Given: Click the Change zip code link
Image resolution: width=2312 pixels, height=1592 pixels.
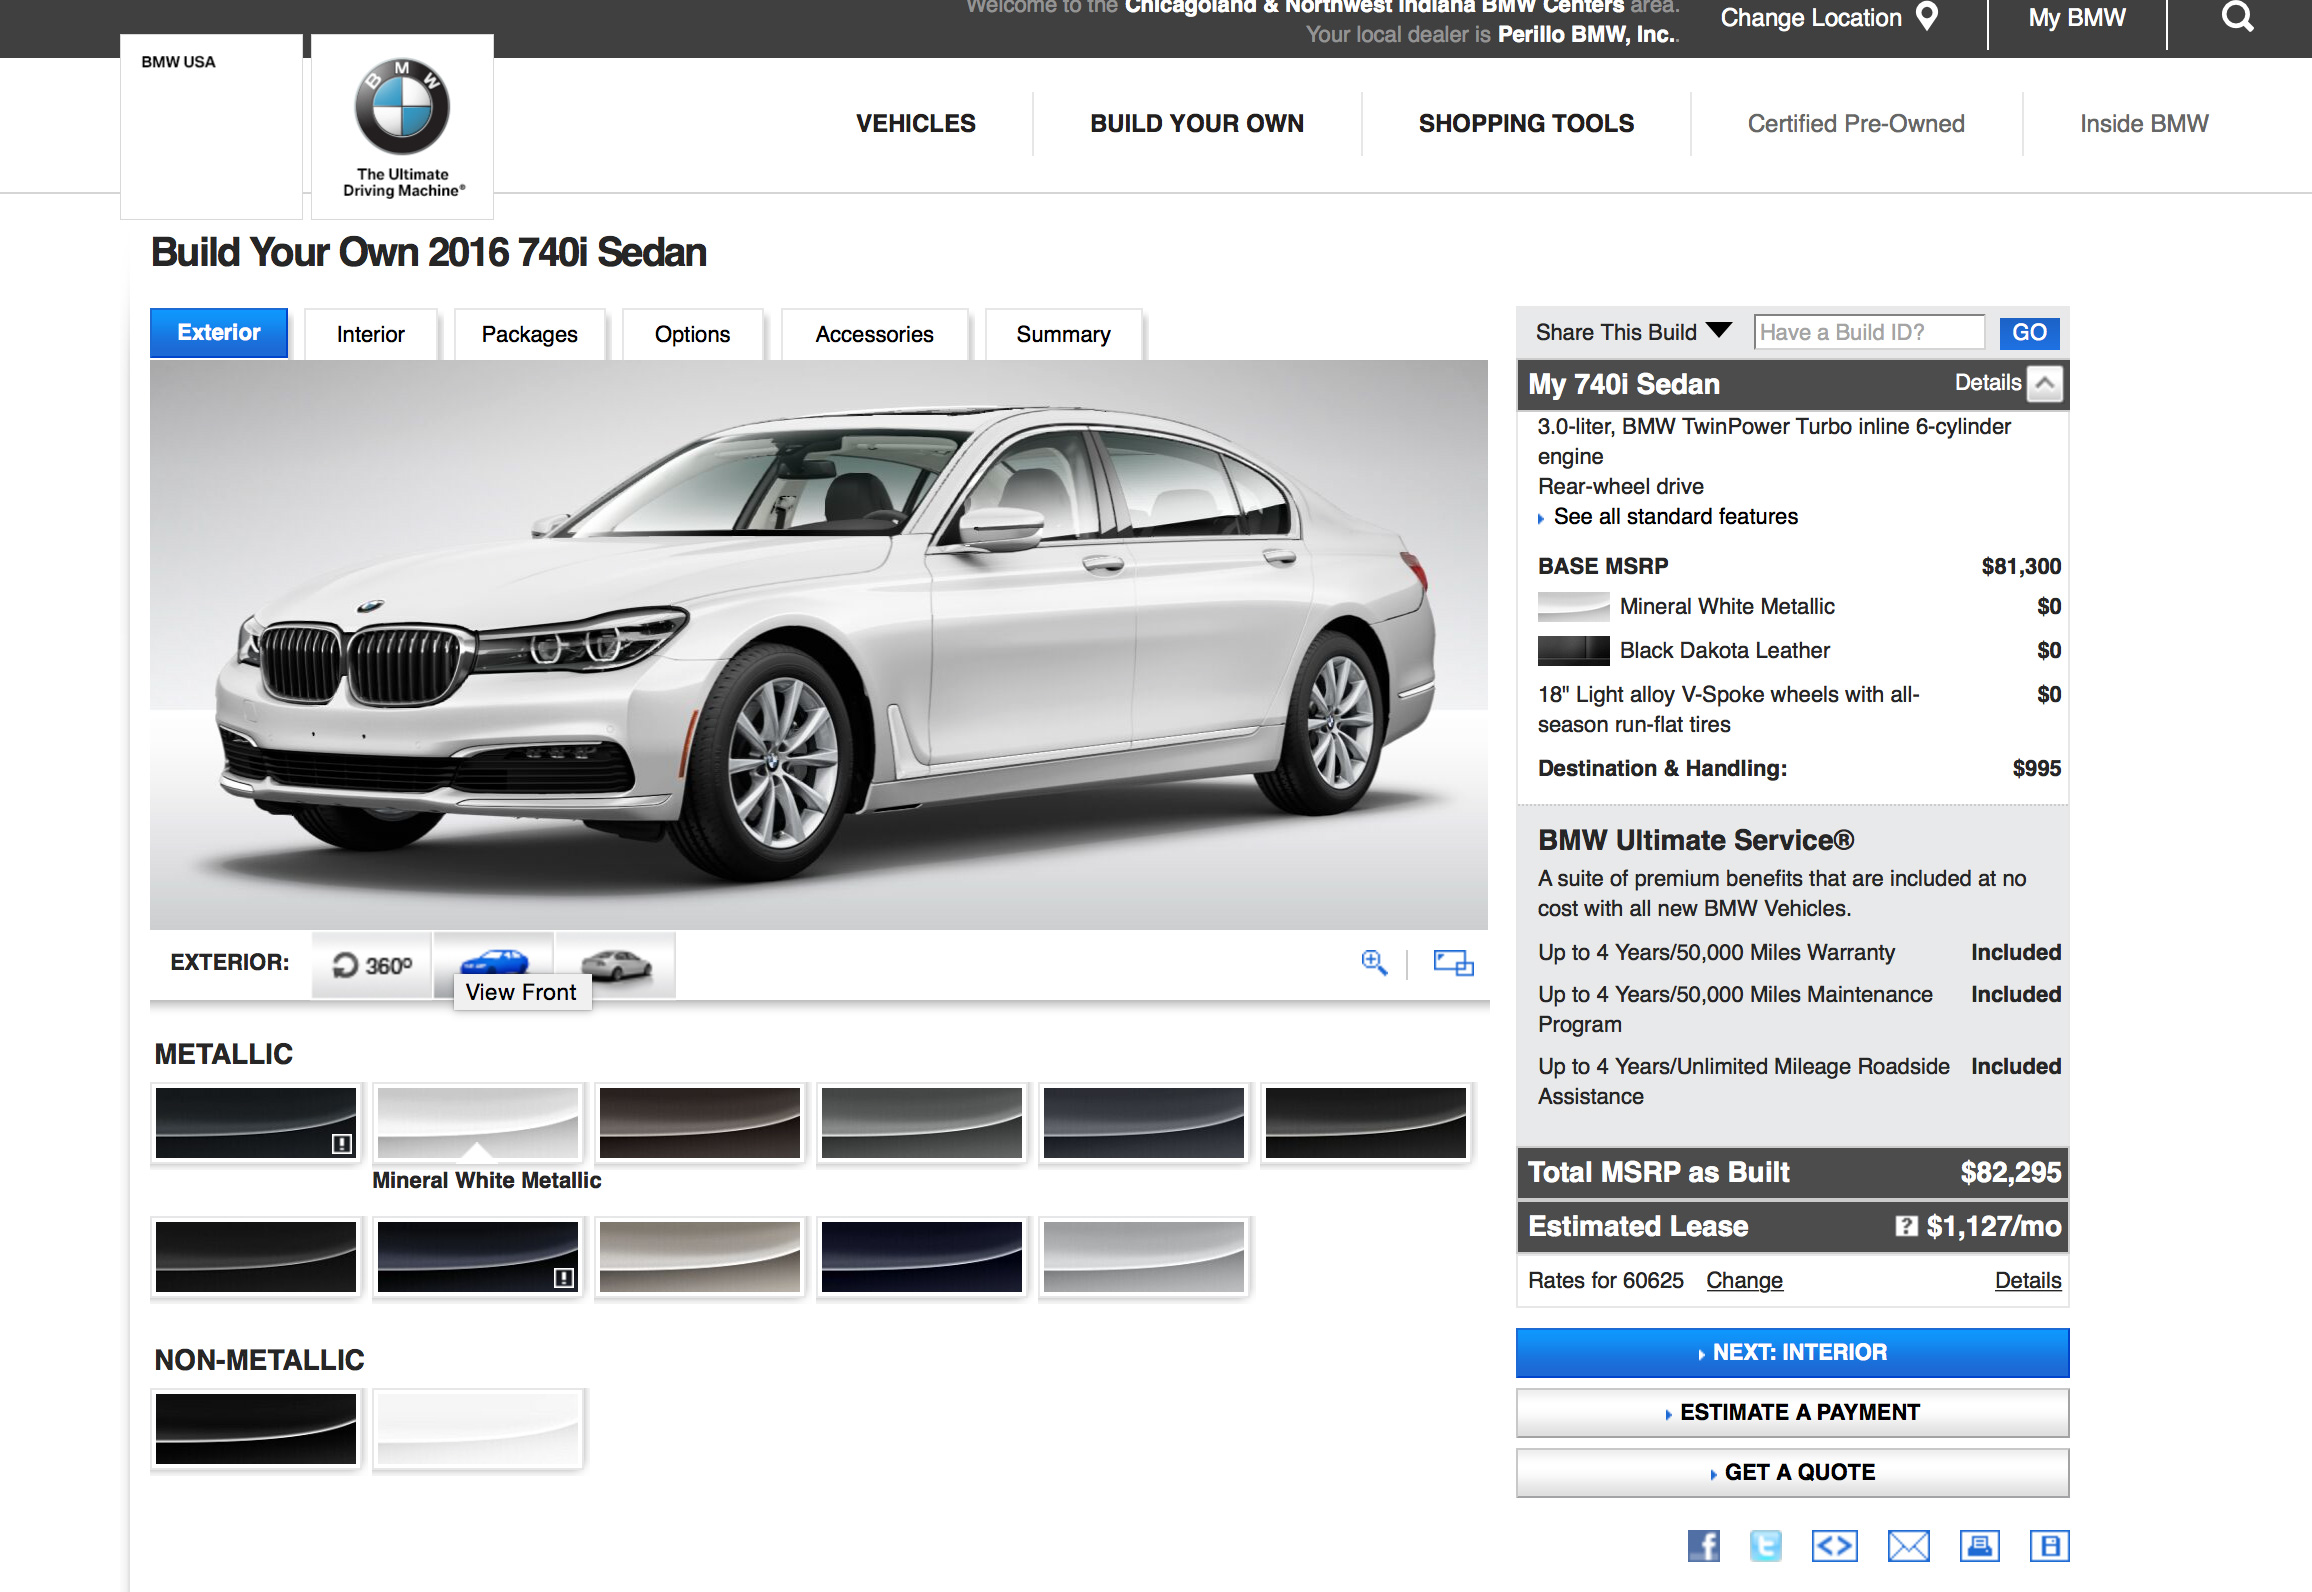Looking at the screenshot, I should 1744,1281.
